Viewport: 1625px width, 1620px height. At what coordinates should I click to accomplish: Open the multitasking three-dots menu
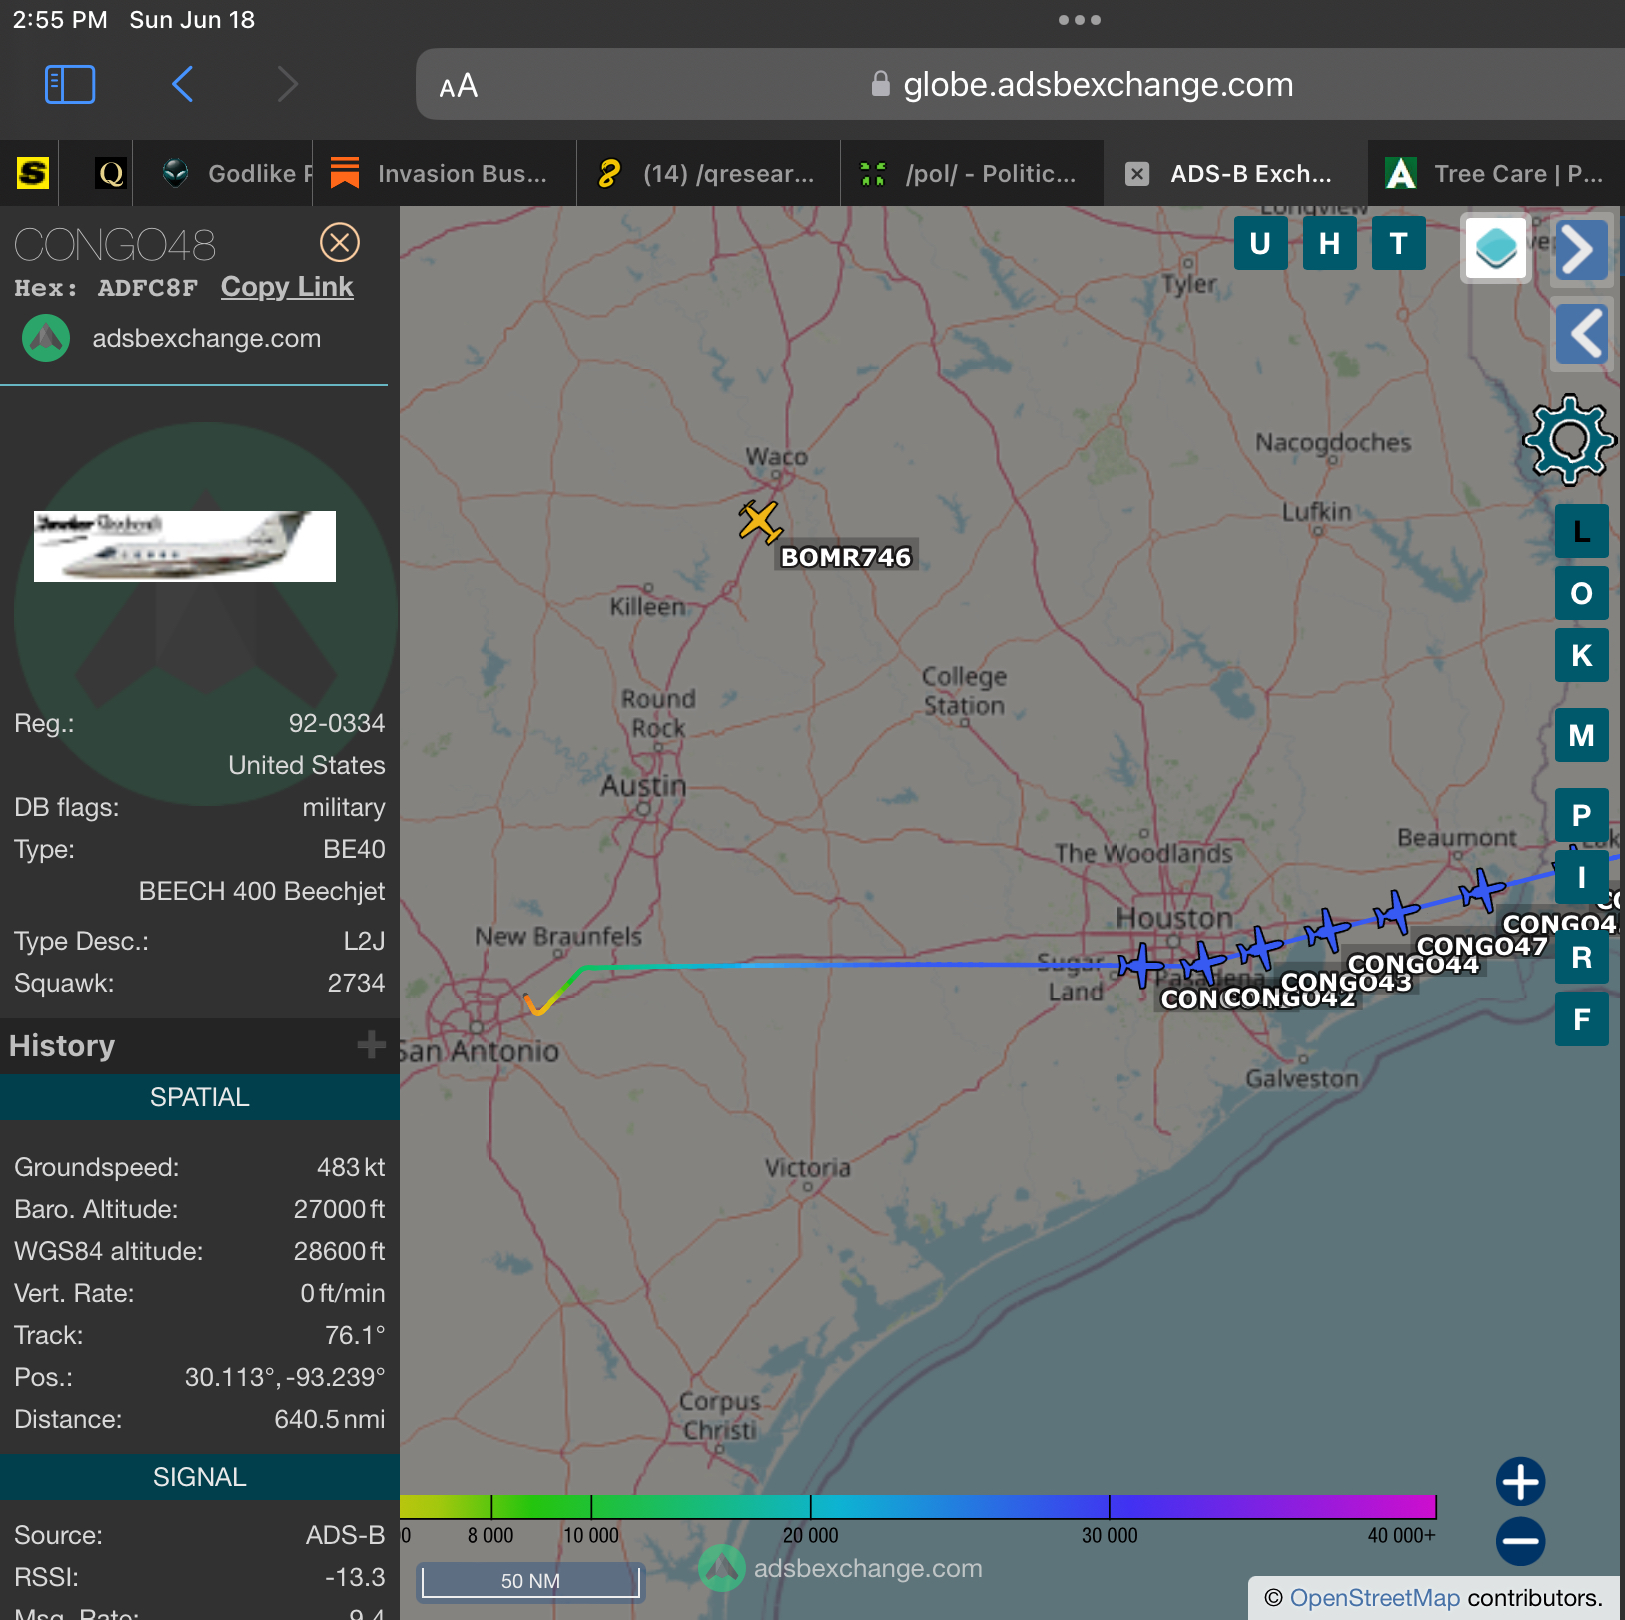coord(1080,20)
